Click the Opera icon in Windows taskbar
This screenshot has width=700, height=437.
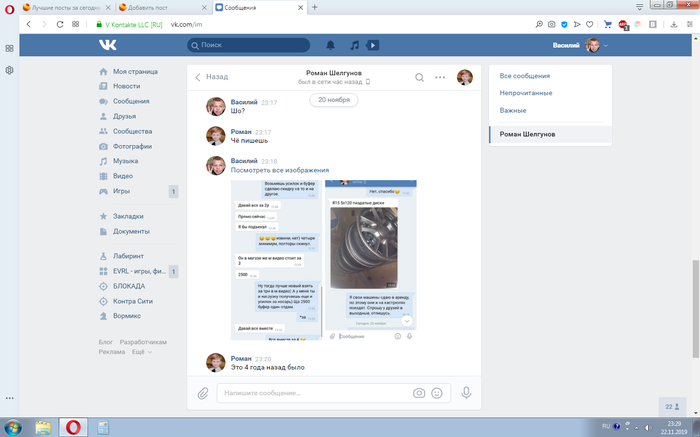(x=73, y=426)
